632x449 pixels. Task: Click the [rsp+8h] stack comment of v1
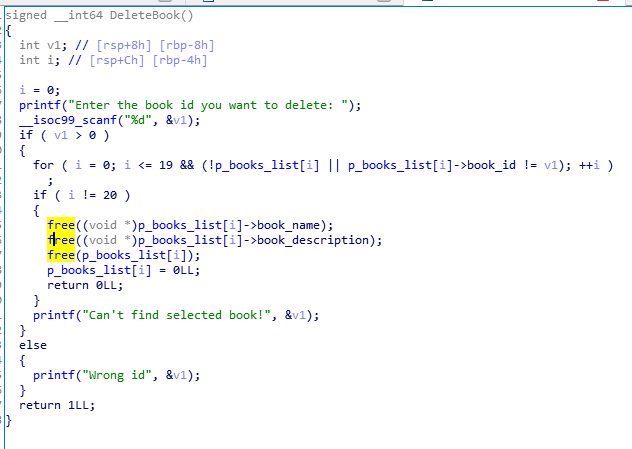click(x=124, y=45)
